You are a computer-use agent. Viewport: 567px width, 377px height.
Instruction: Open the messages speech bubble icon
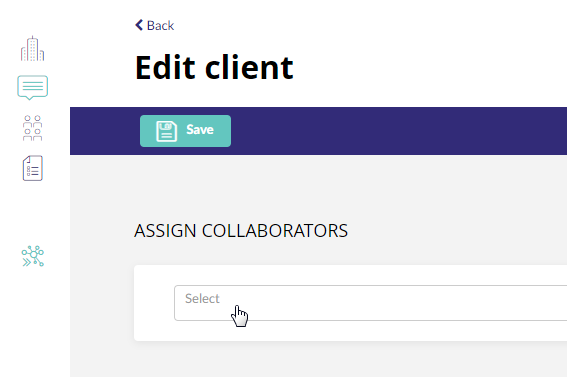coord(33,87)
